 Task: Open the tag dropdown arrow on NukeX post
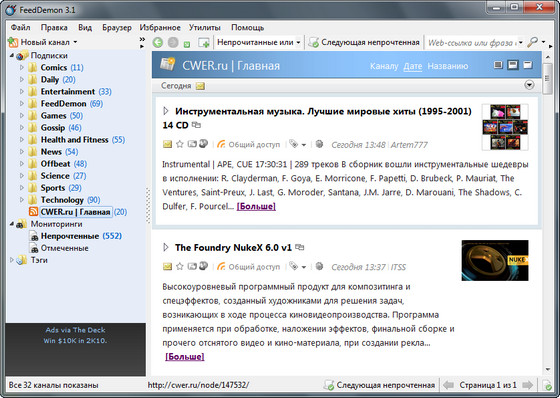(304, 267)
